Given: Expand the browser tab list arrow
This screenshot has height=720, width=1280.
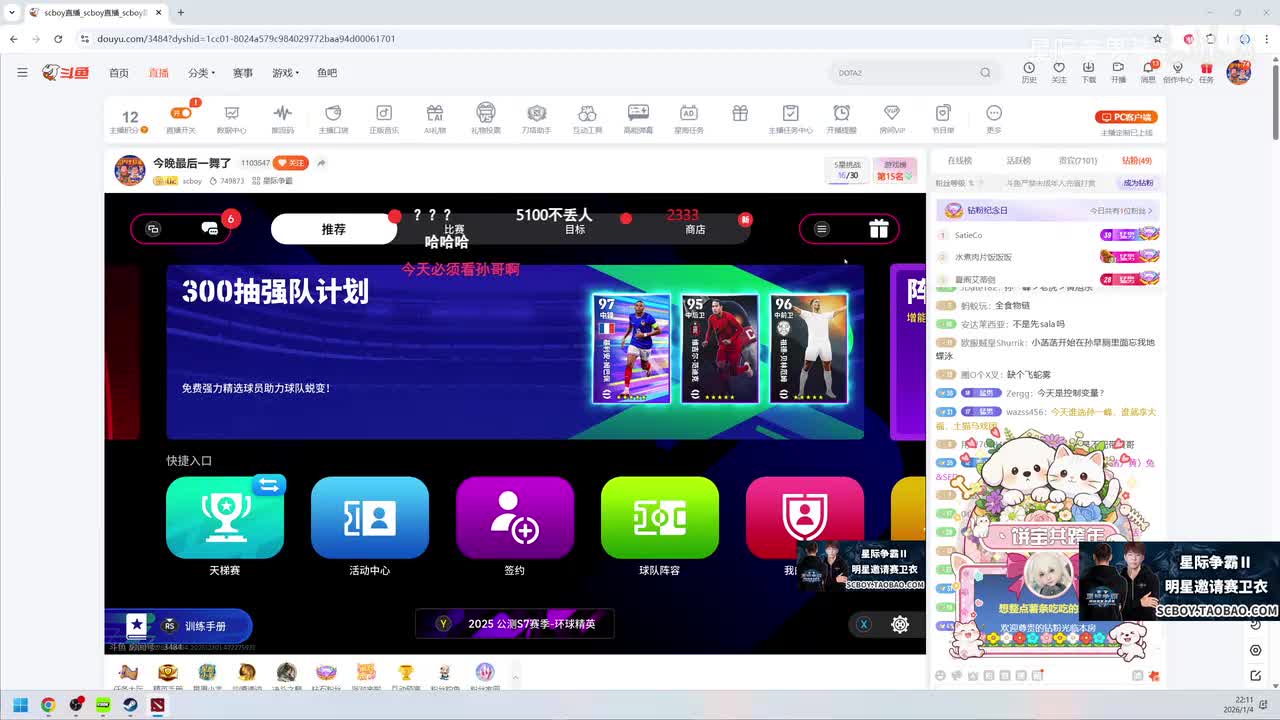Looking at the screenshot, I should [11, 13].
